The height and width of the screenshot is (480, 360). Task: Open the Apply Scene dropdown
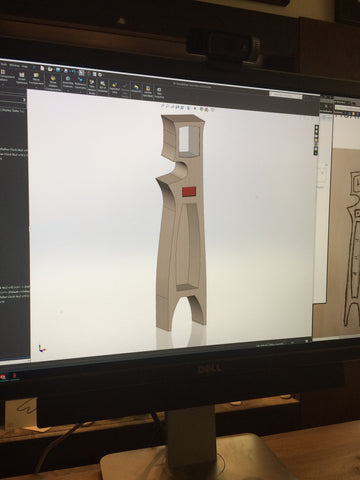(x=206, y=109)
